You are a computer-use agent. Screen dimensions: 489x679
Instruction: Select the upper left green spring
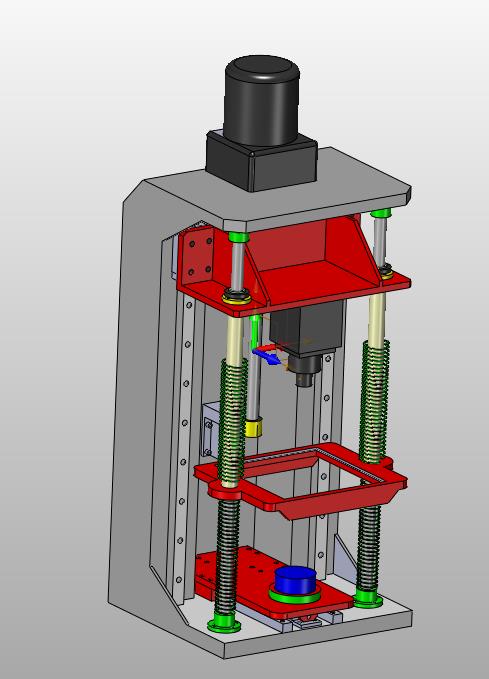tap(233, 418)
